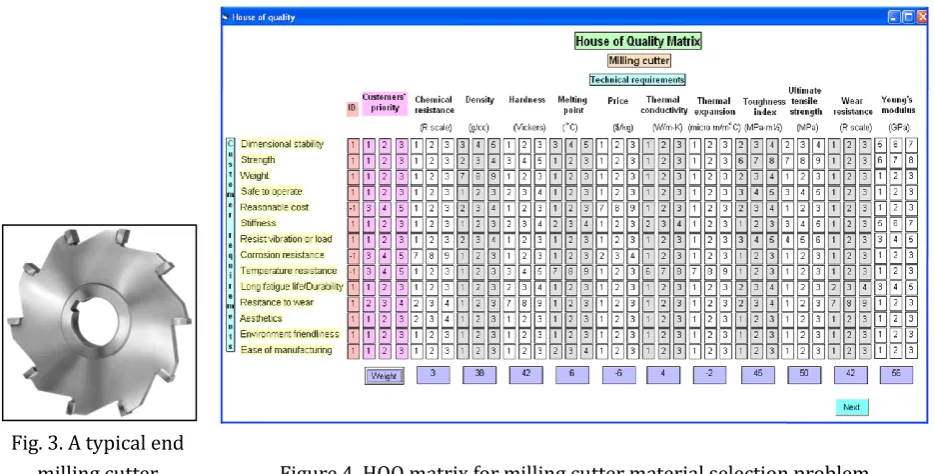
Task: Click the Safe to operate requirement label
Action: click(271, 191)
